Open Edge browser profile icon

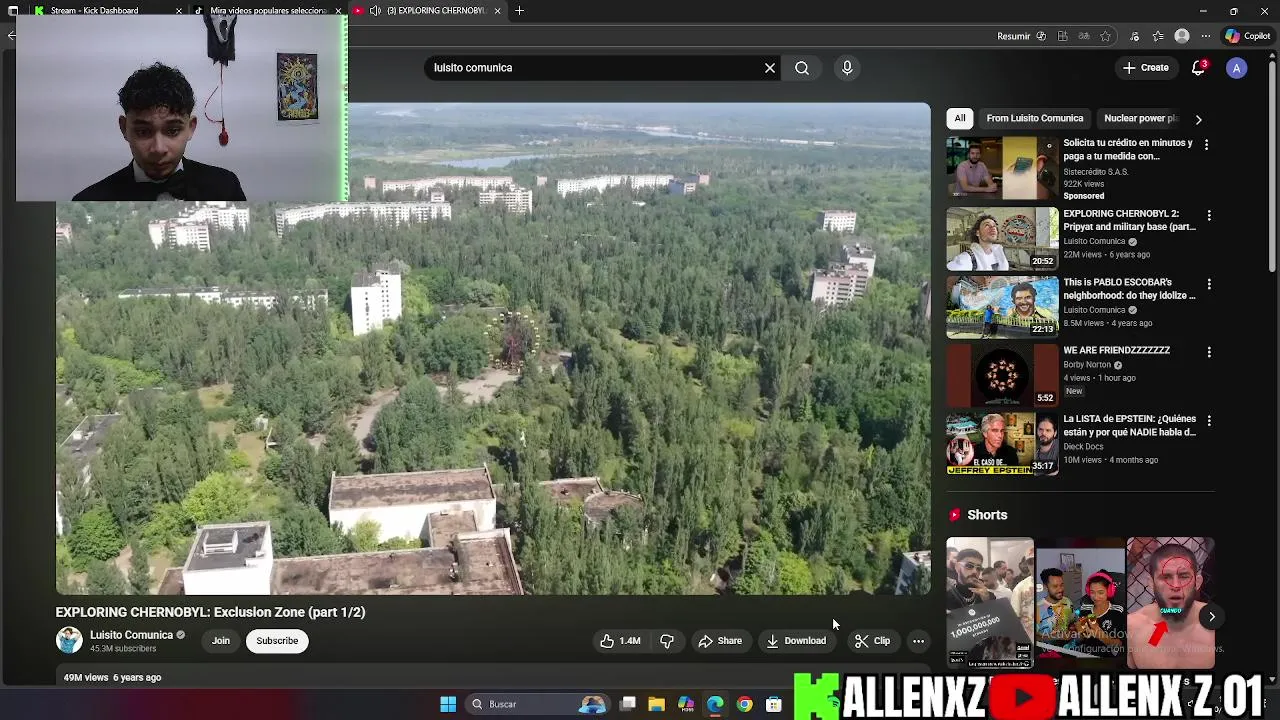tap(1182, 36)
